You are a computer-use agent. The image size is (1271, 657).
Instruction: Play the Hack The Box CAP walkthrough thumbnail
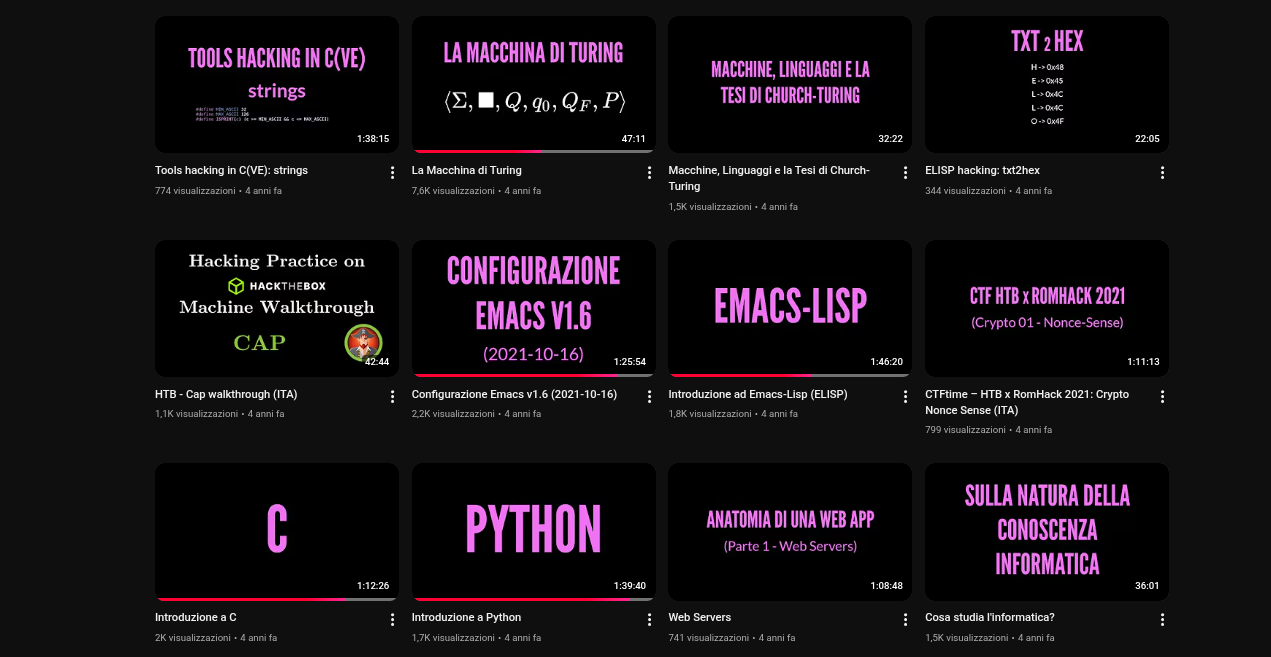point(277,308)
